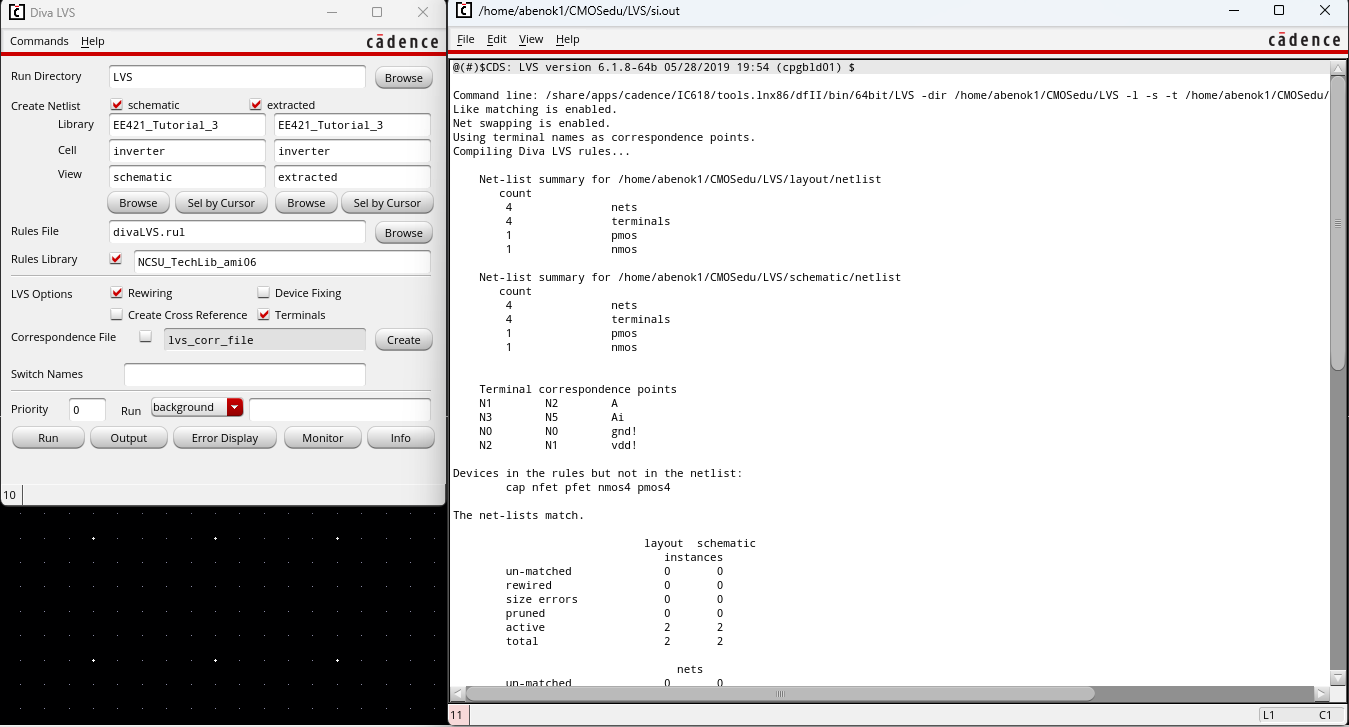
Task: Open the Help menu in si.out window
Action: [x=568, y=39]
